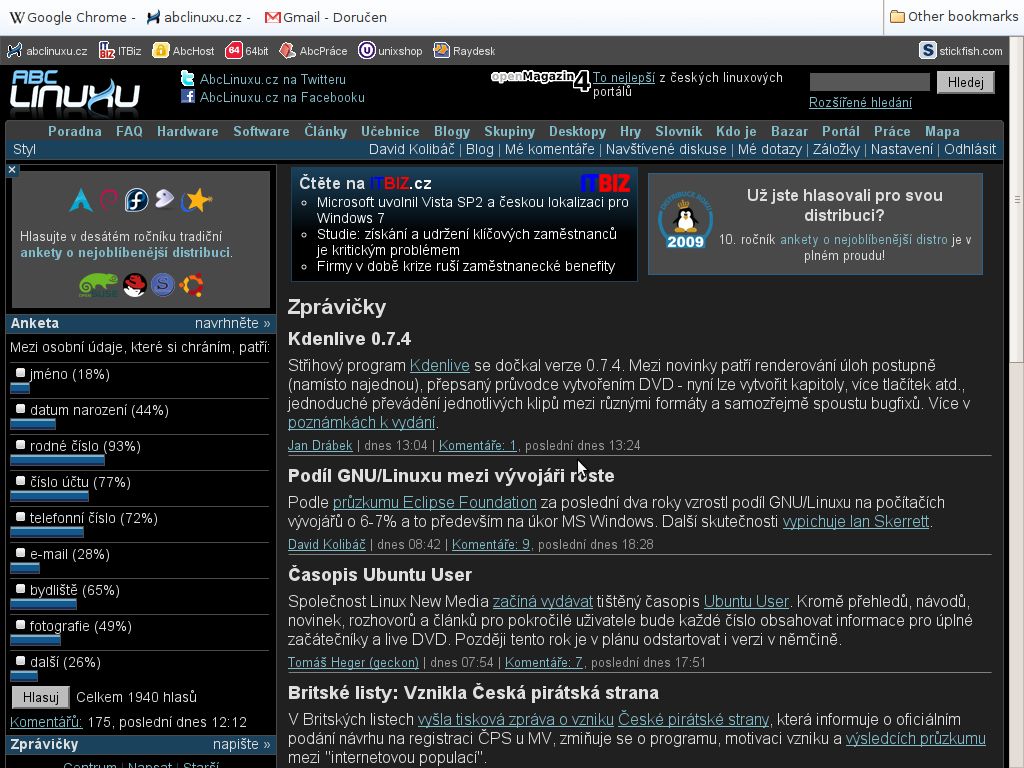Click the Hledej search button
Image resolution: width=1024 pixels, height=768 pixels.
[965, 82]
